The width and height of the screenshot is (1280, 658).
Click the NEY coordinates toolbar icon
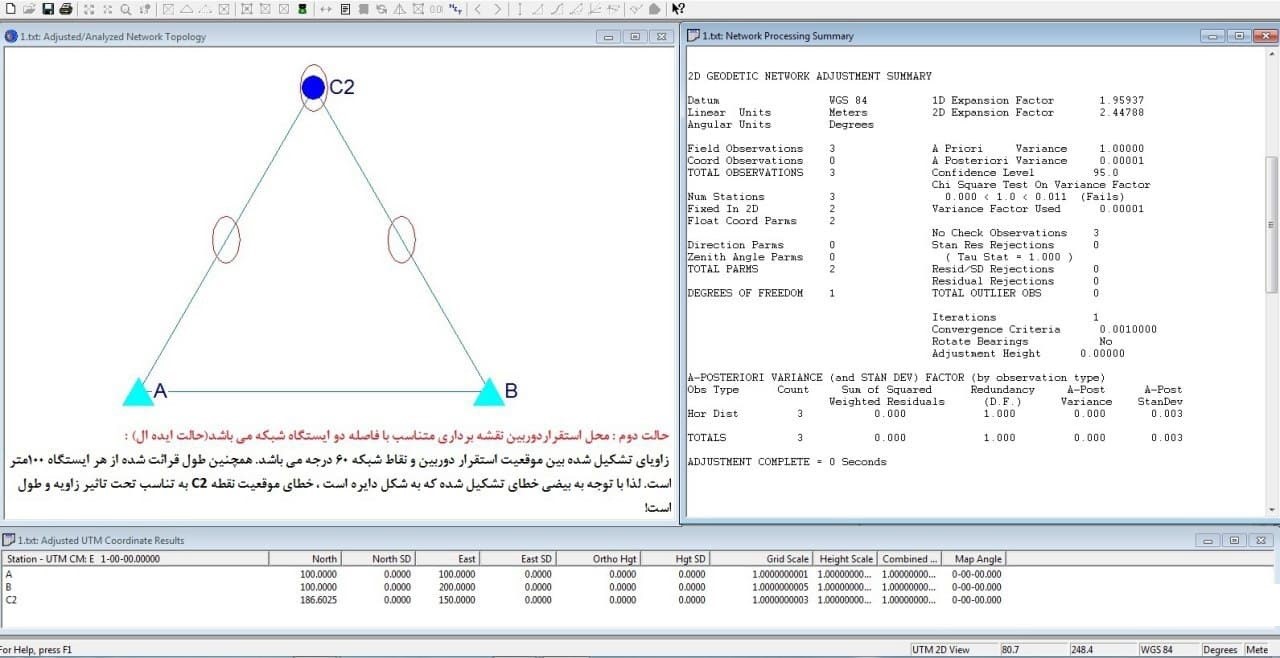(456, 9)
